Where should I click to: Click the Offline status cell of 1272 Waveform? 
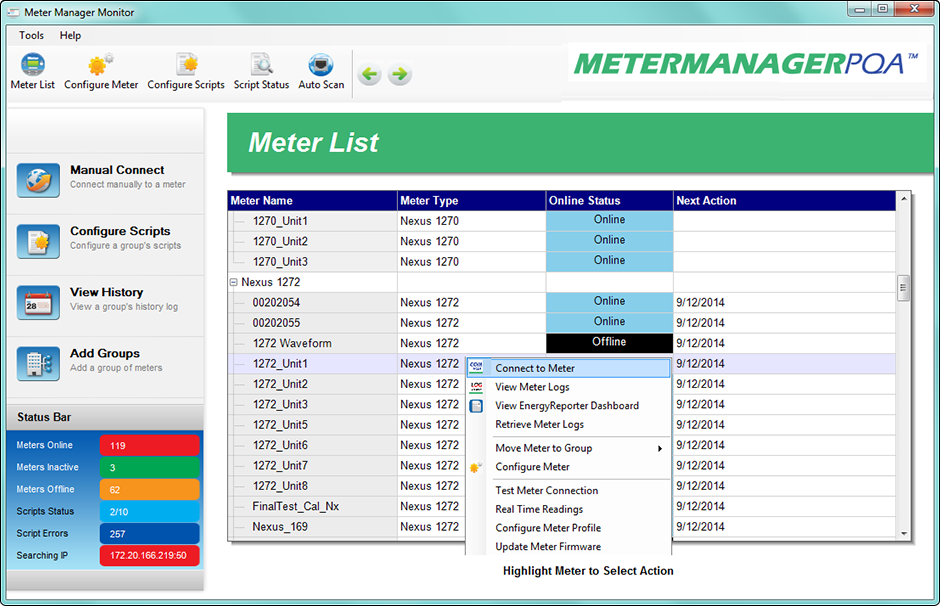[609, 343]
